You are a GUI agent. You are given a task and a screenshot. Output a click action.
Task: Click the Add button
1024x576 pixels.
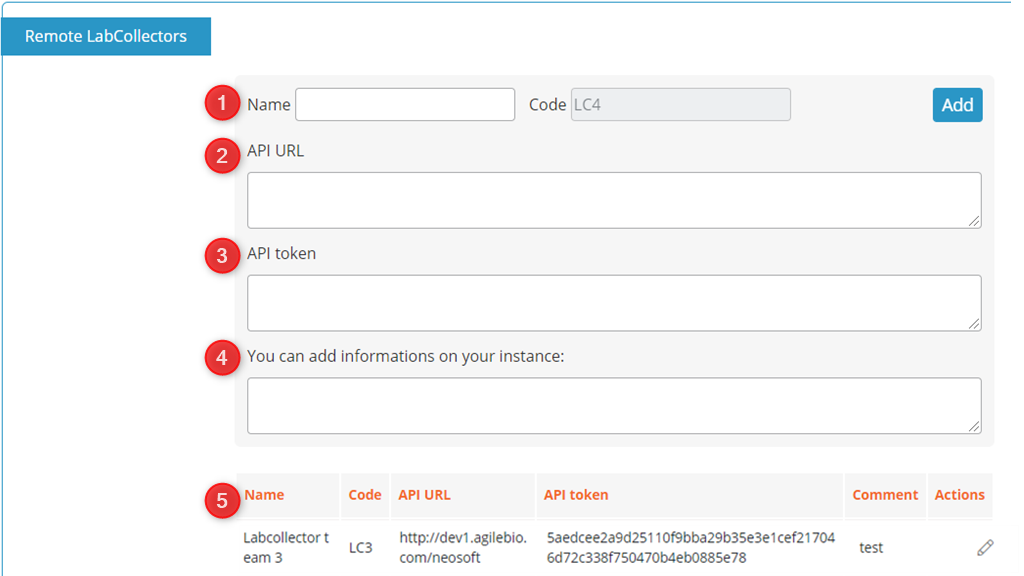point(957,104)
